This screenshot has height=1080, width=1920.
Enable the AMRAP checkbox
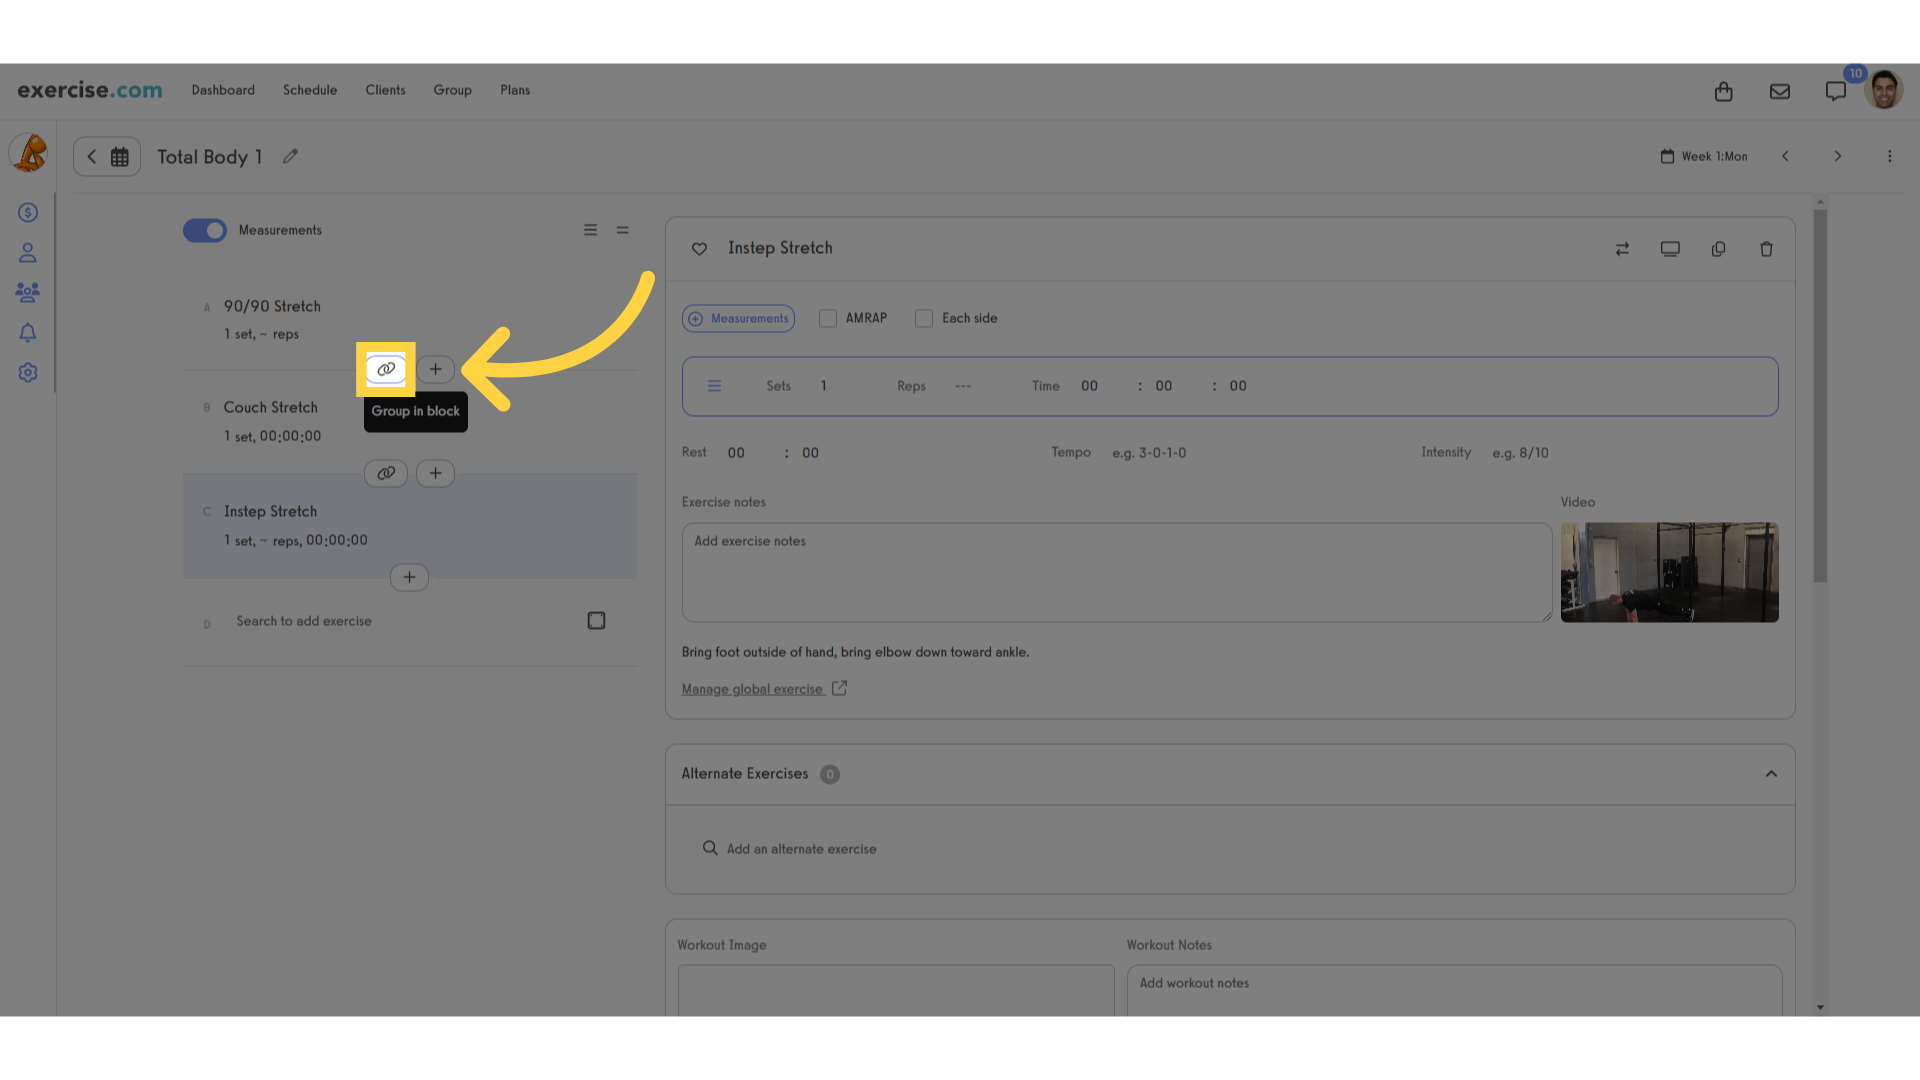click(x=828, y=318)
